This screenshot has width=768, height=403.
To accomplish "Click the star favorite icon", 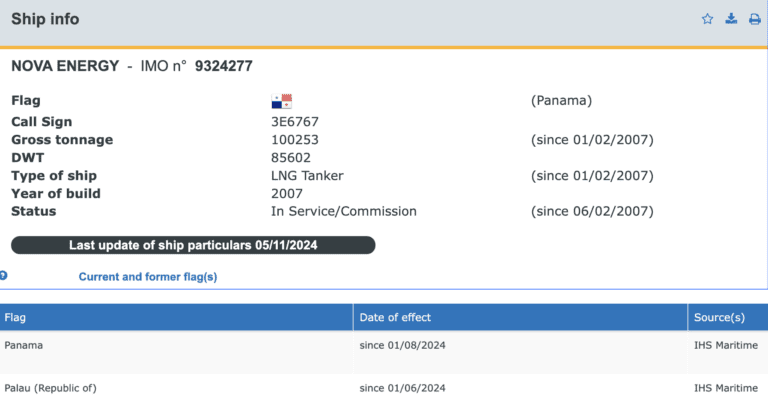I will point(708,19).
